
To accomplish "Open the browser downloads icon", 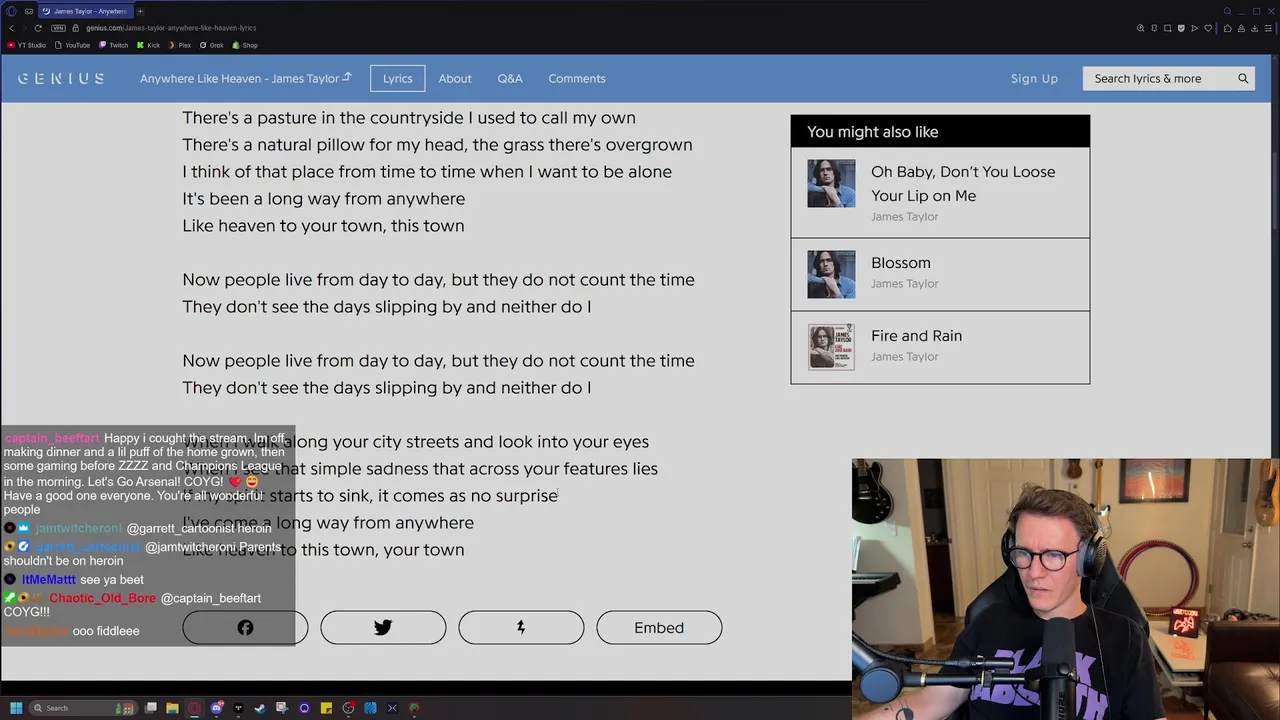I will (x=1255, y=28).
